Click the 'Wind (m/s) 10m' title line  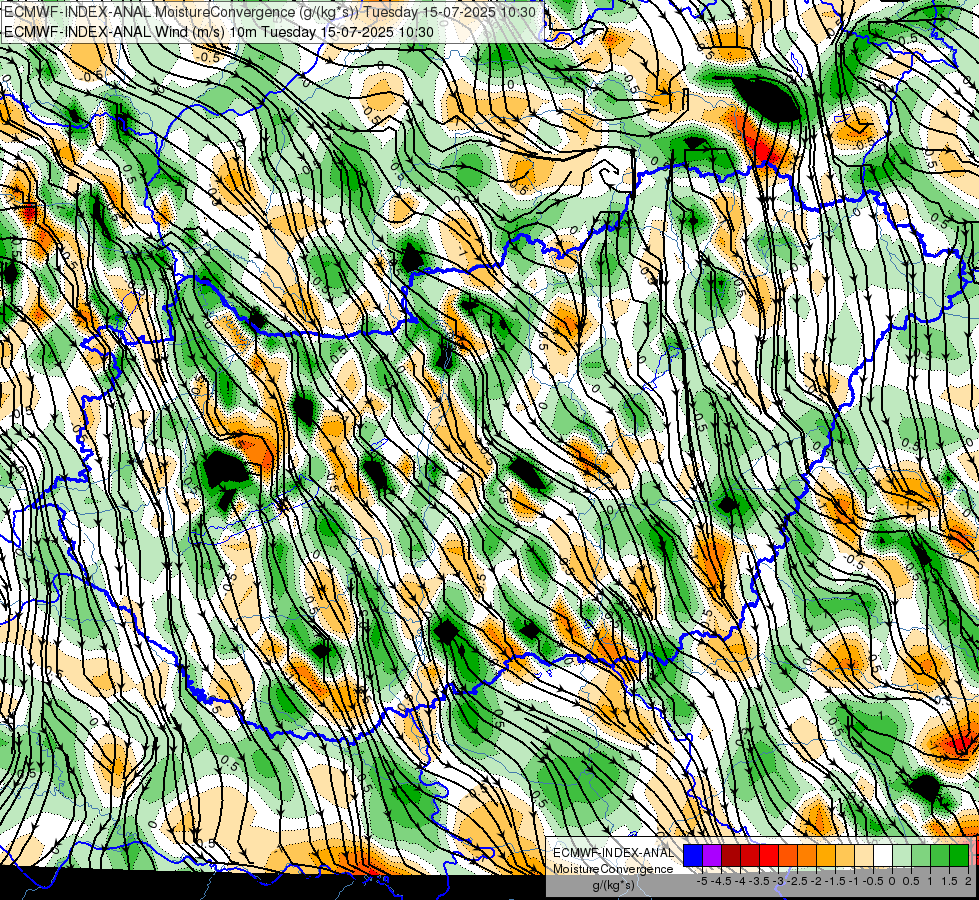pos(219,32)
